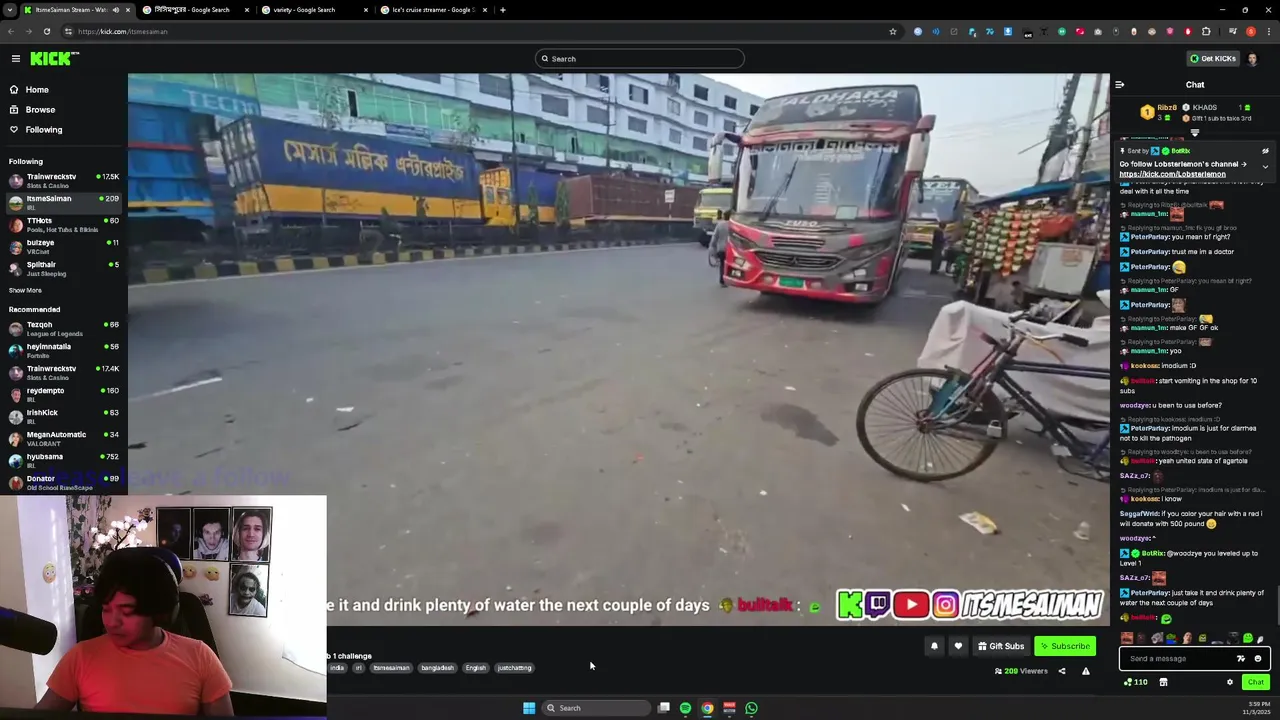The height and width of the screenshot is (720, 1280).
Task: Click the Get KICKs button
Action: pyautogui.click(x=1212, y=59)
